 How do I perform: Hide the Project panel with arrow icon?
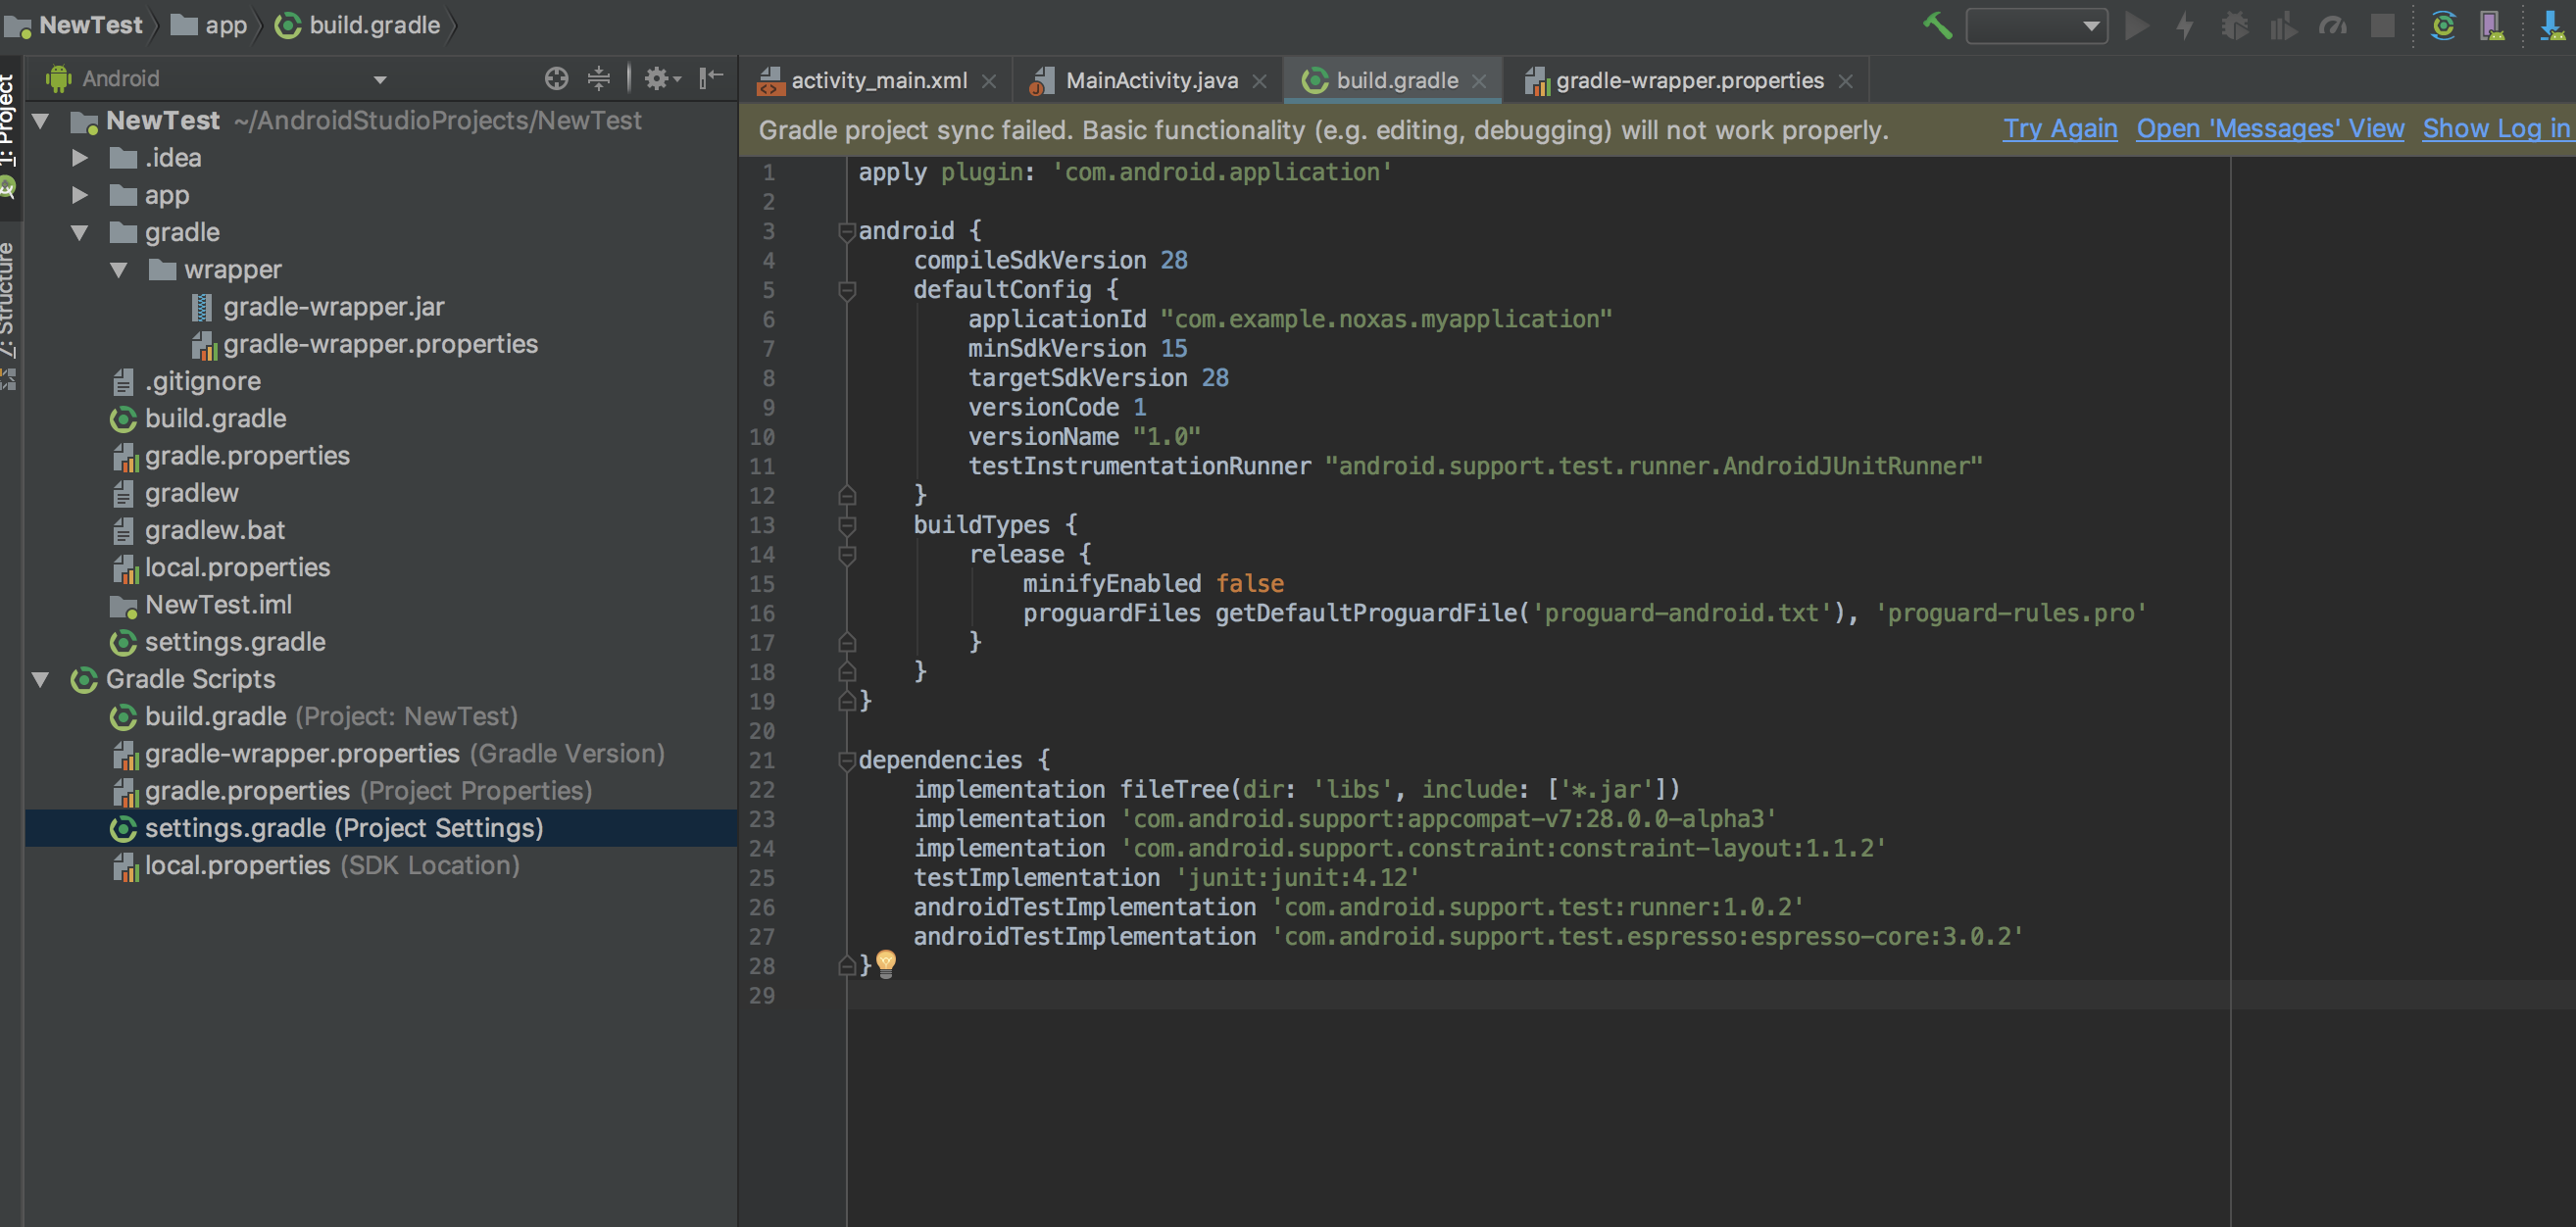pyautogui.click(x=711, y=78)
